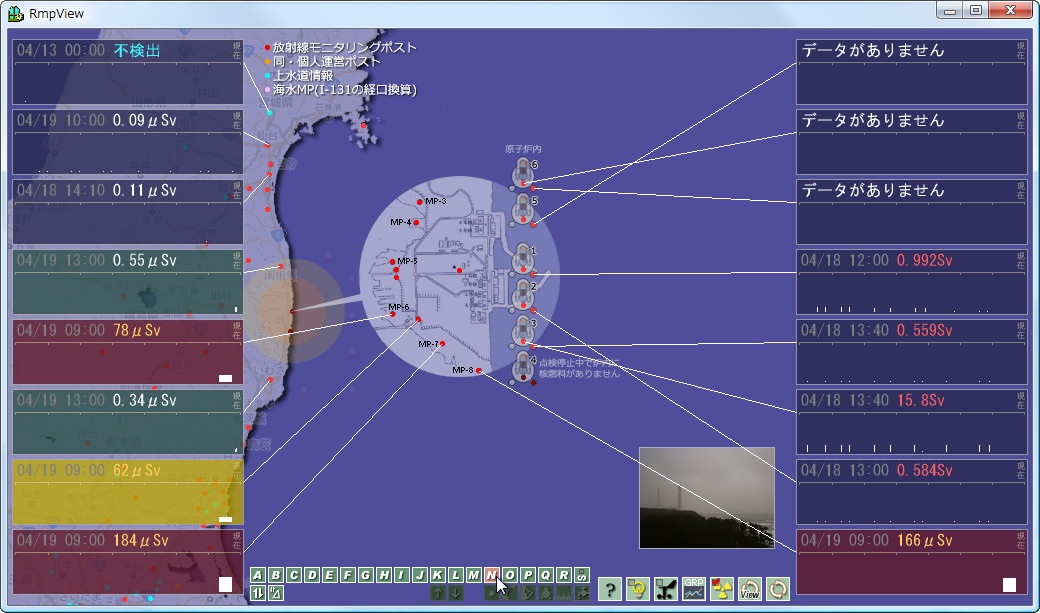Click the wind vane weather icon
1040x613 pixels.
(x=666, y=588)
